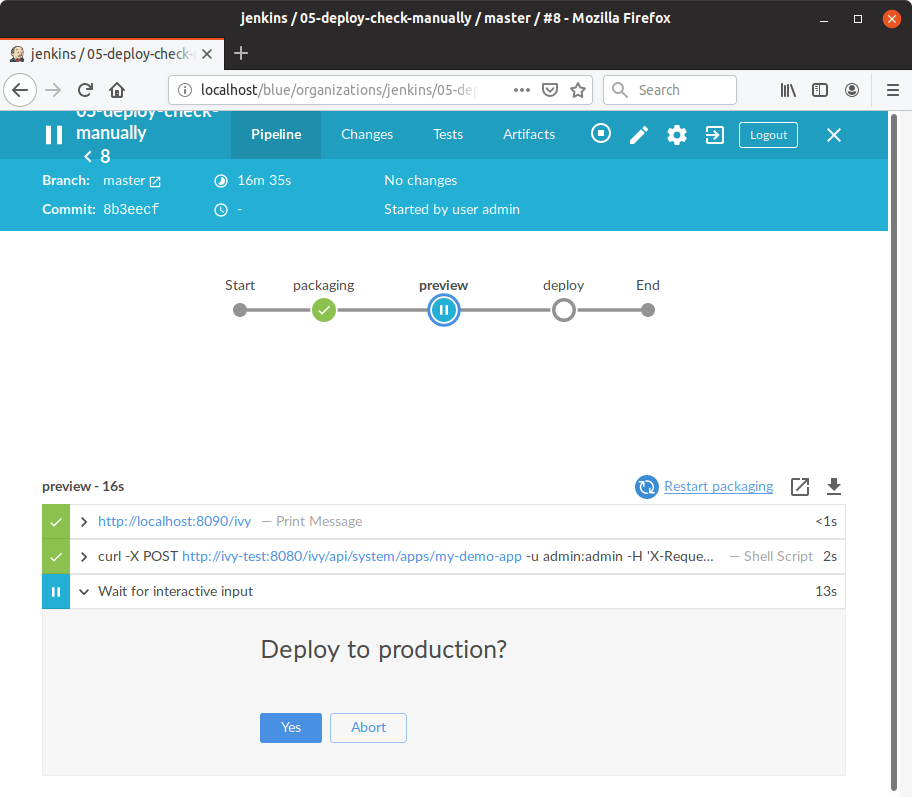Screen dimensions: 912x797
Task: Click the 'No changes' text
Action: pos(421,180)
